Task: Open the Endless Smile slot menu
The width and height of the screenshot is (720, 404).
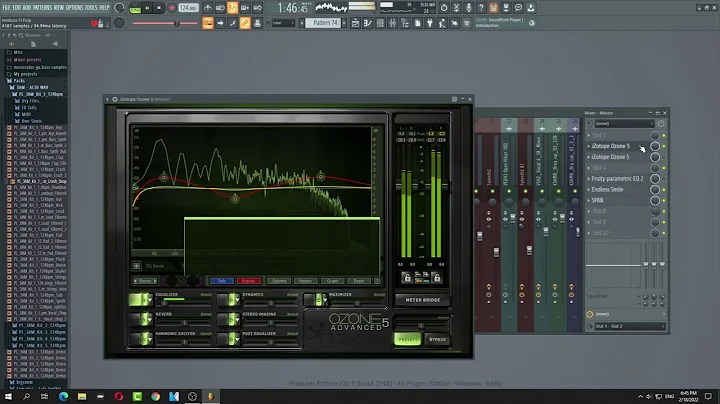Action: [589, 190]
